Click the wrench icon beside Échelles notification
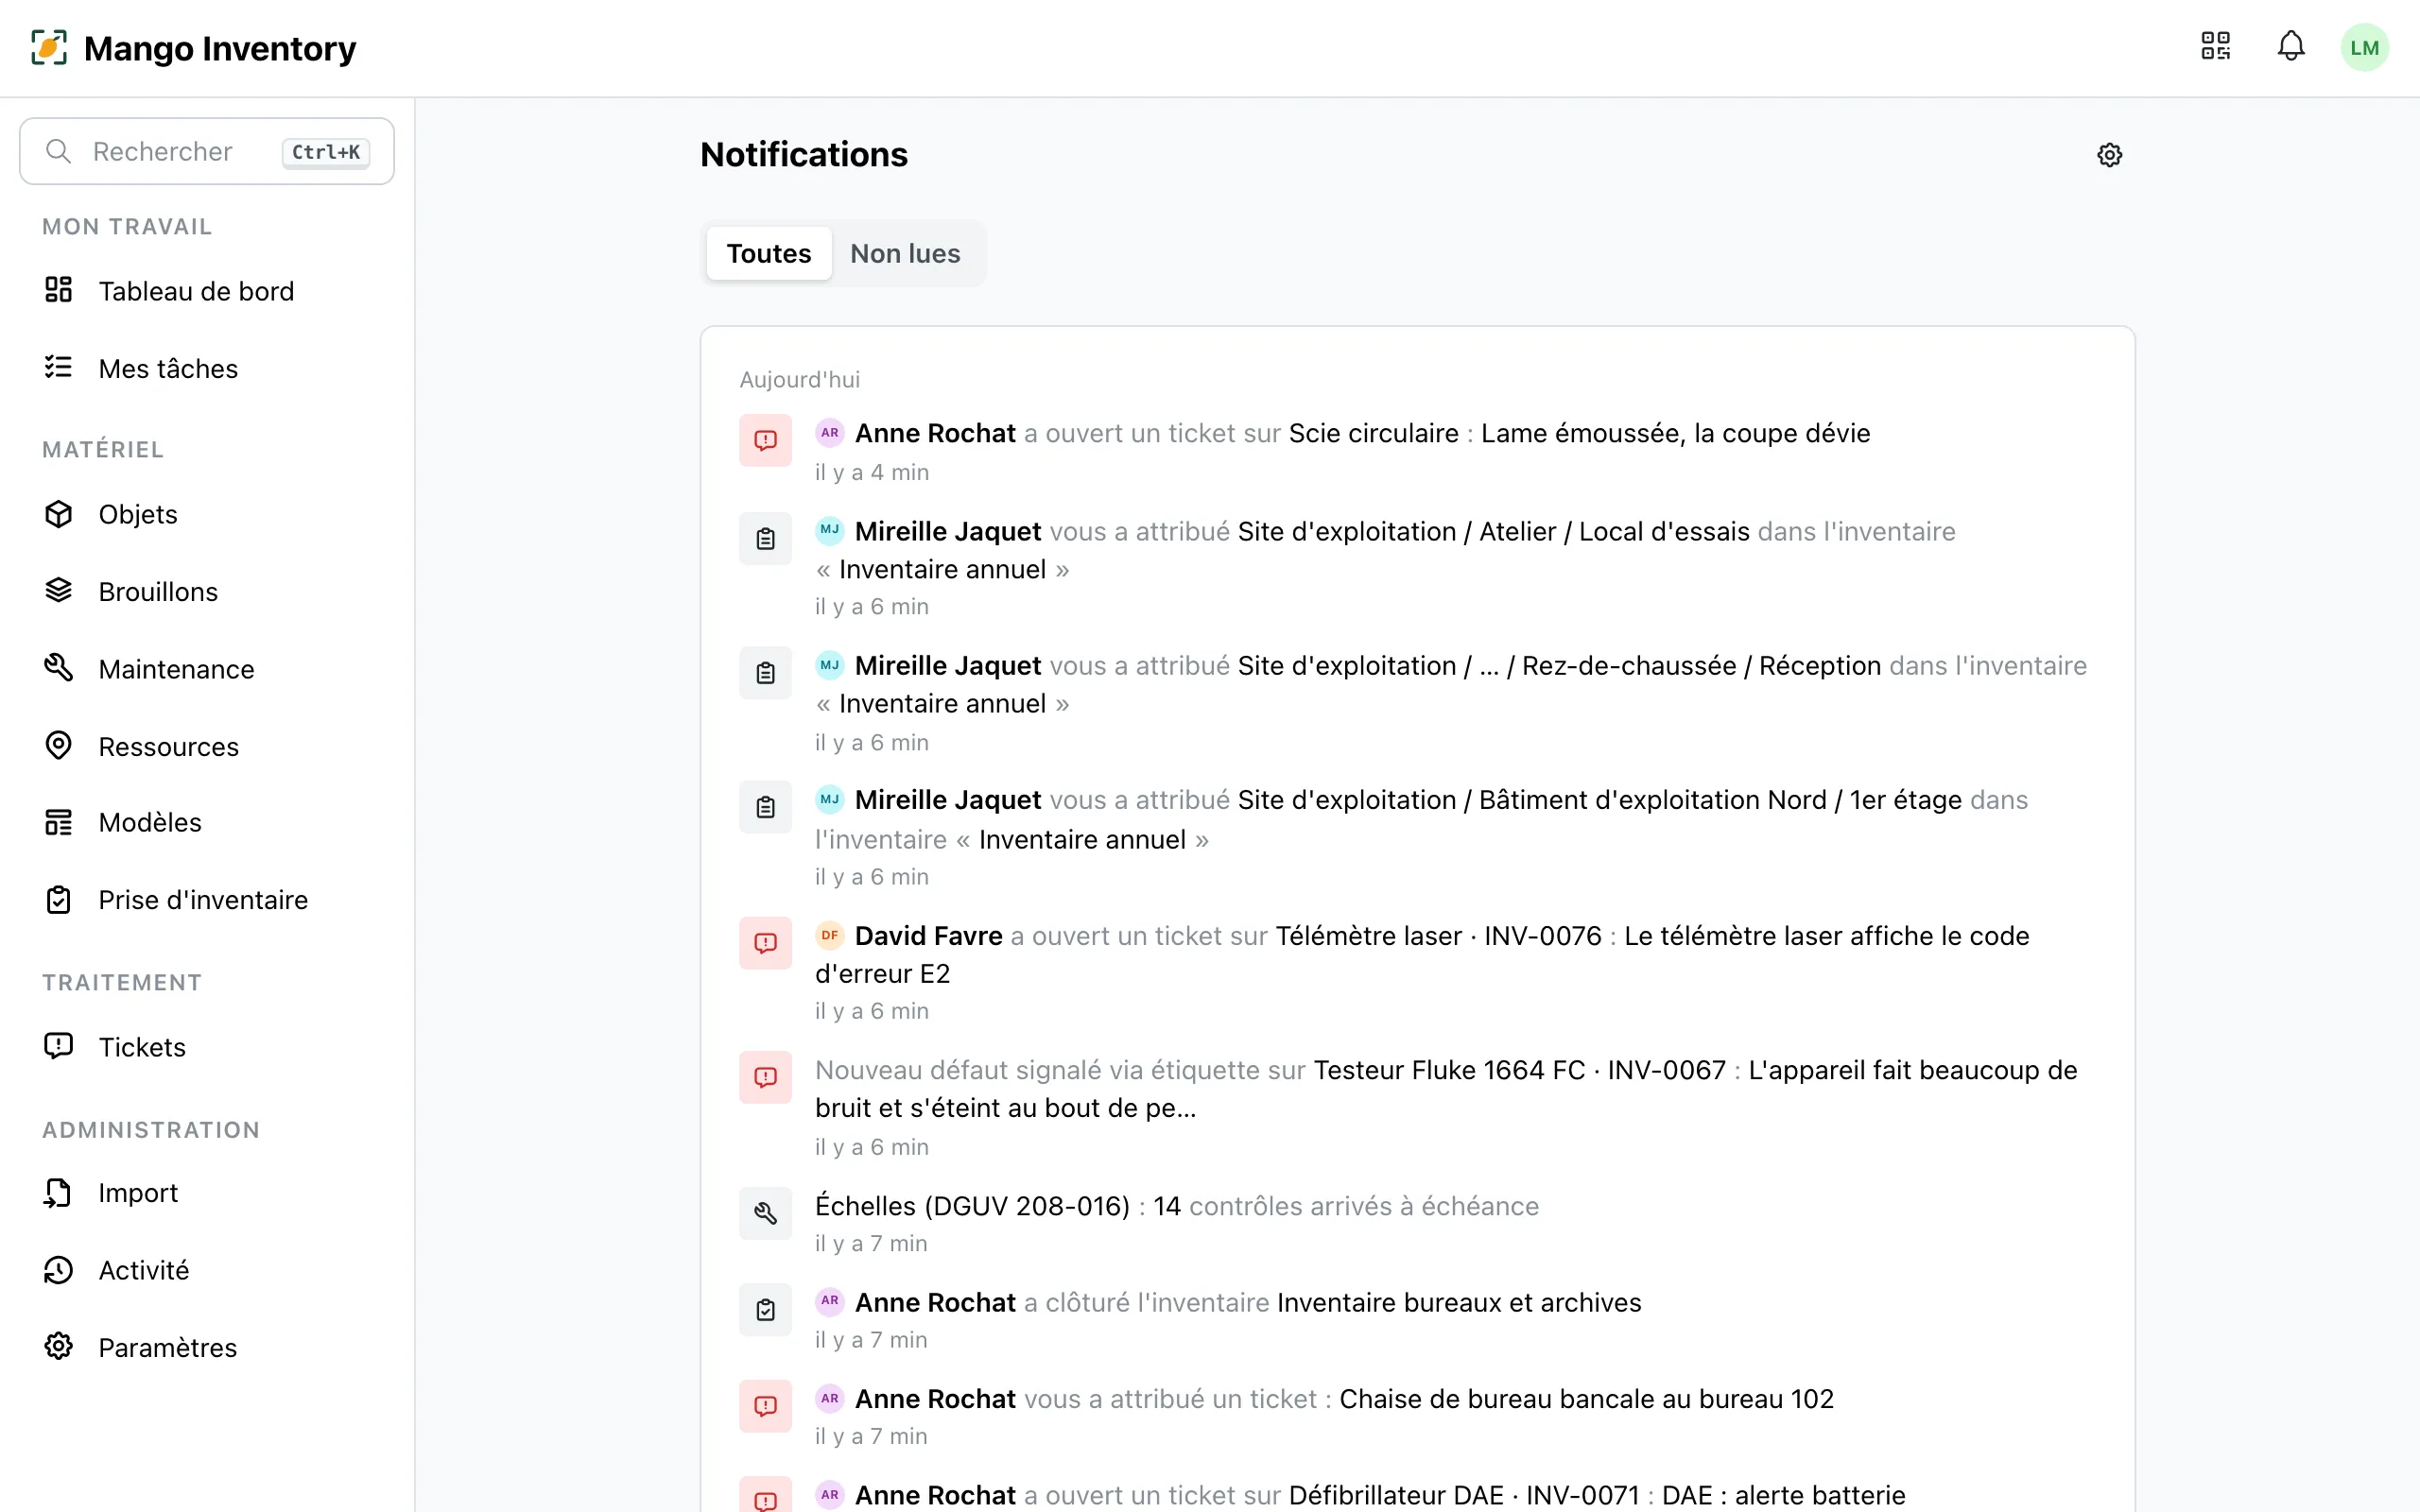2420x1512 pixels. [x=765, y=1213]
